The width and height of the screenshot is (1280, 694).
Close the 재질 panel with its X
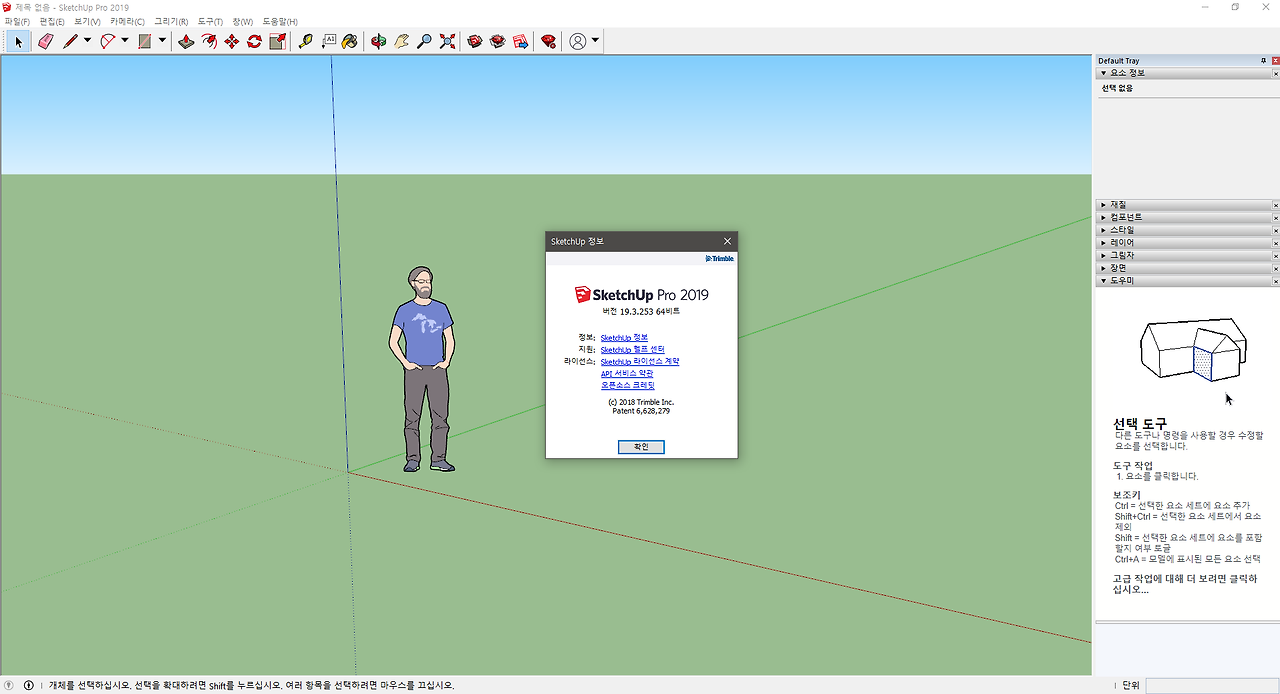[1275, 204]
